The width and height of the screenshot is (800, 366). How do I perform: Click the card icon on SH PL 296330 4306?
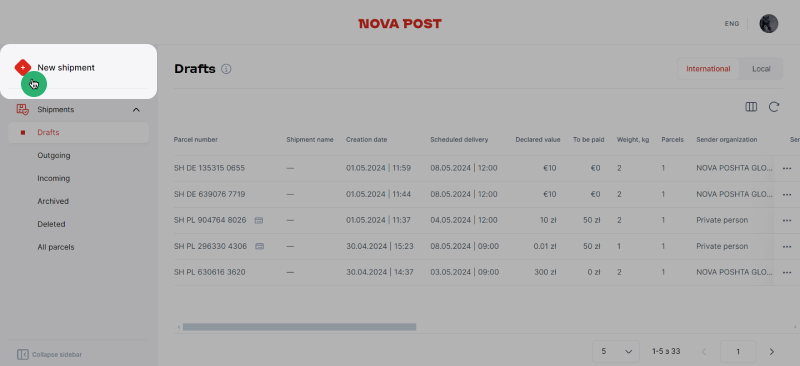(x=259, y=246)
